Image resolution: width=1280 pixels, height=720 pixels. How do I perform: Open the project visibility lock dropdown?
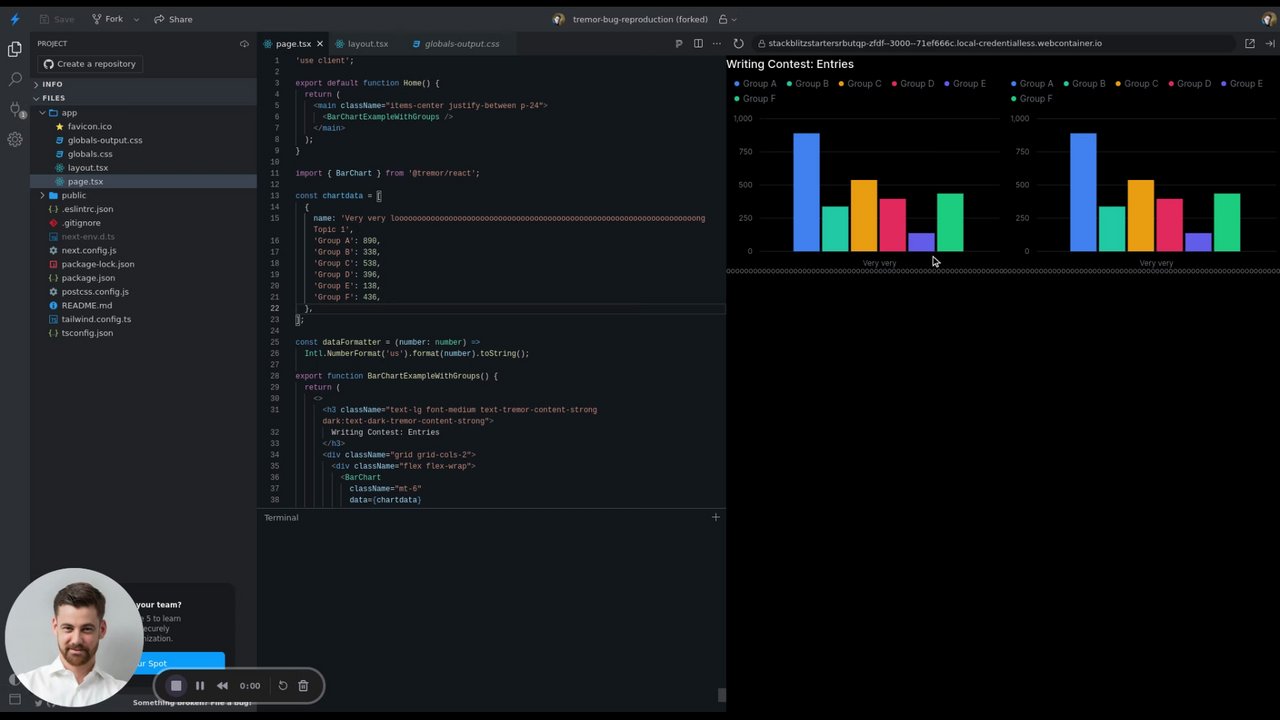click(x=727, y=19)
